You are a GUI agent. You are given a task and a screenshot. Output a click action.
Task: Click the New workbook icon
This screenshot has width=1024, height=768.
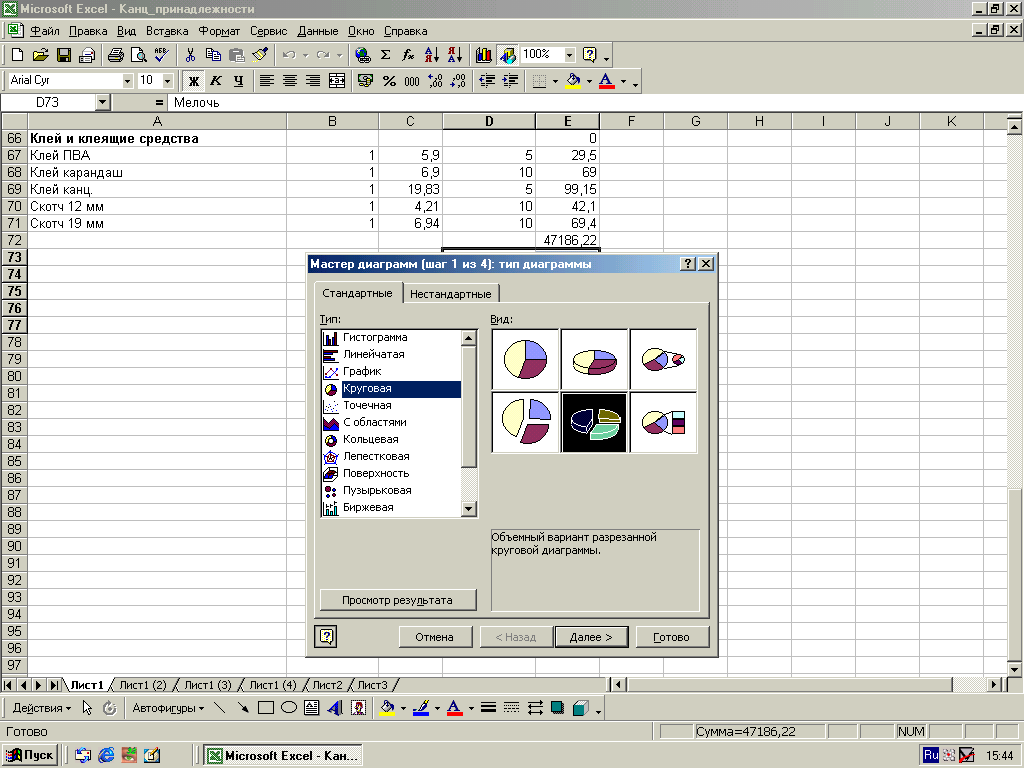tap(18, 55)
